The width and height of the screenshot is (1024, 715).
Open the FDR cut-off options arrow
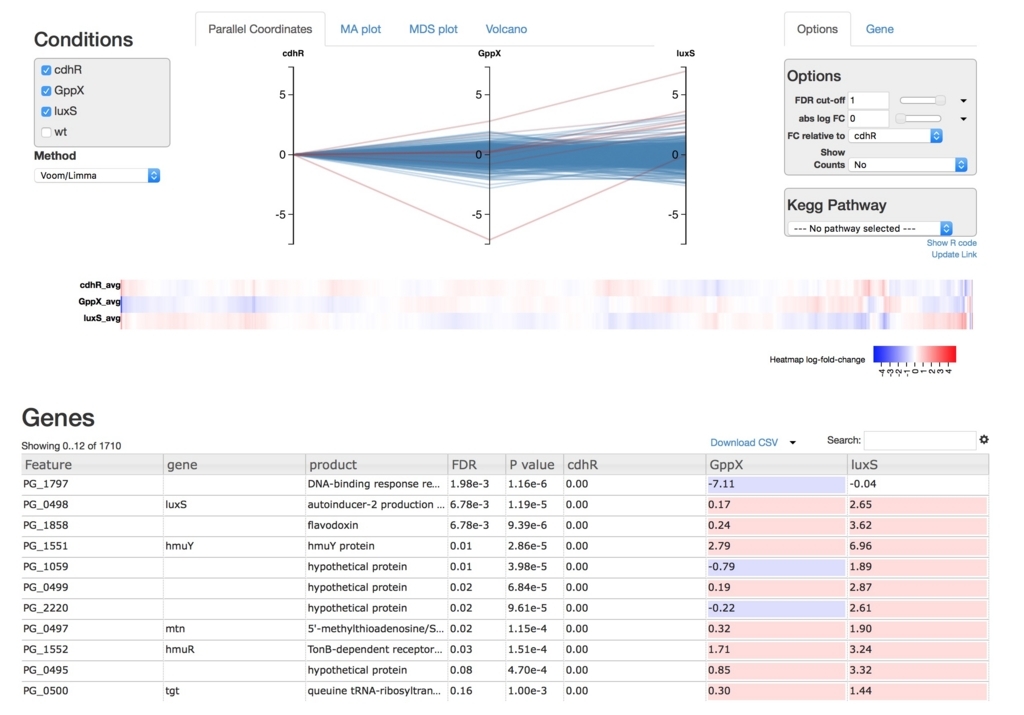point(961,100)
